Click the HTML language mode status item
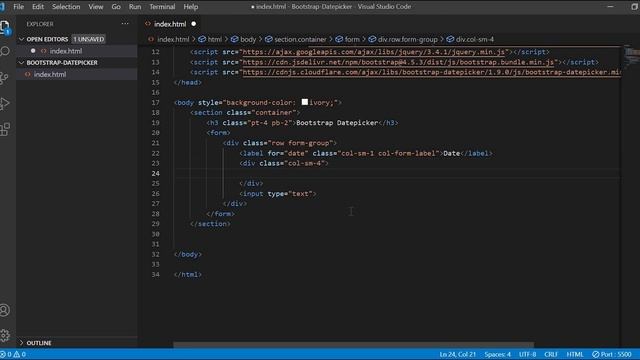This screenshot has height=360, width=640. pyautogui.click(x=575, y=354)
